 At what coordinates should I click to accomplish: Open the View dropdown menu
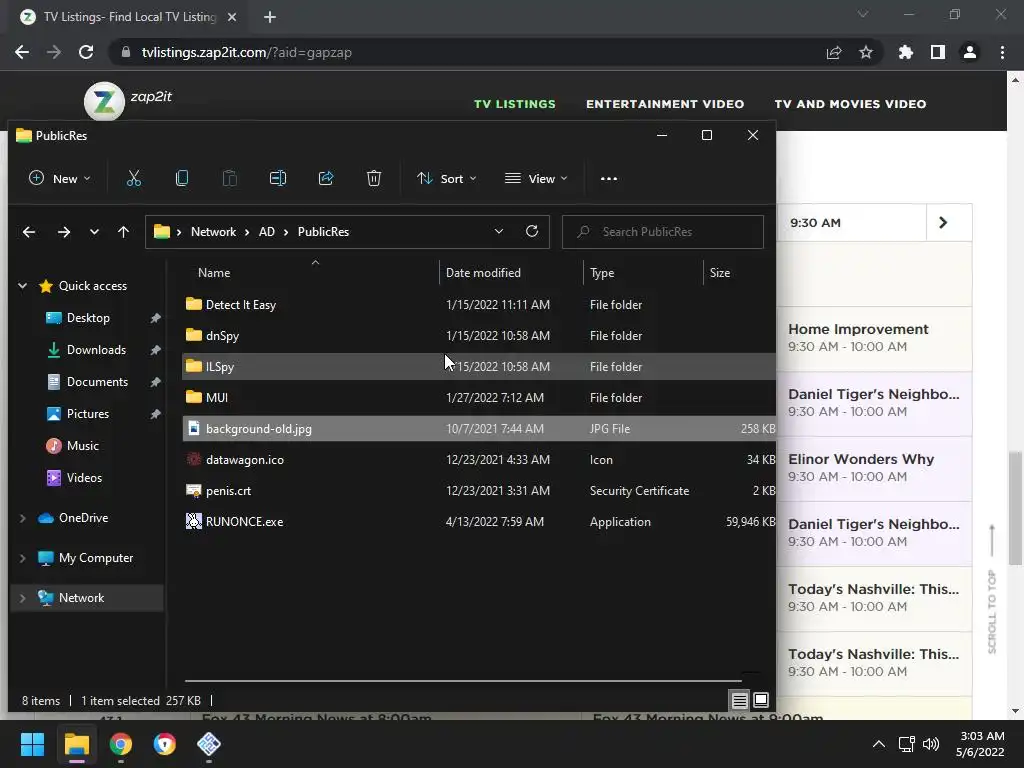(537, 178)
